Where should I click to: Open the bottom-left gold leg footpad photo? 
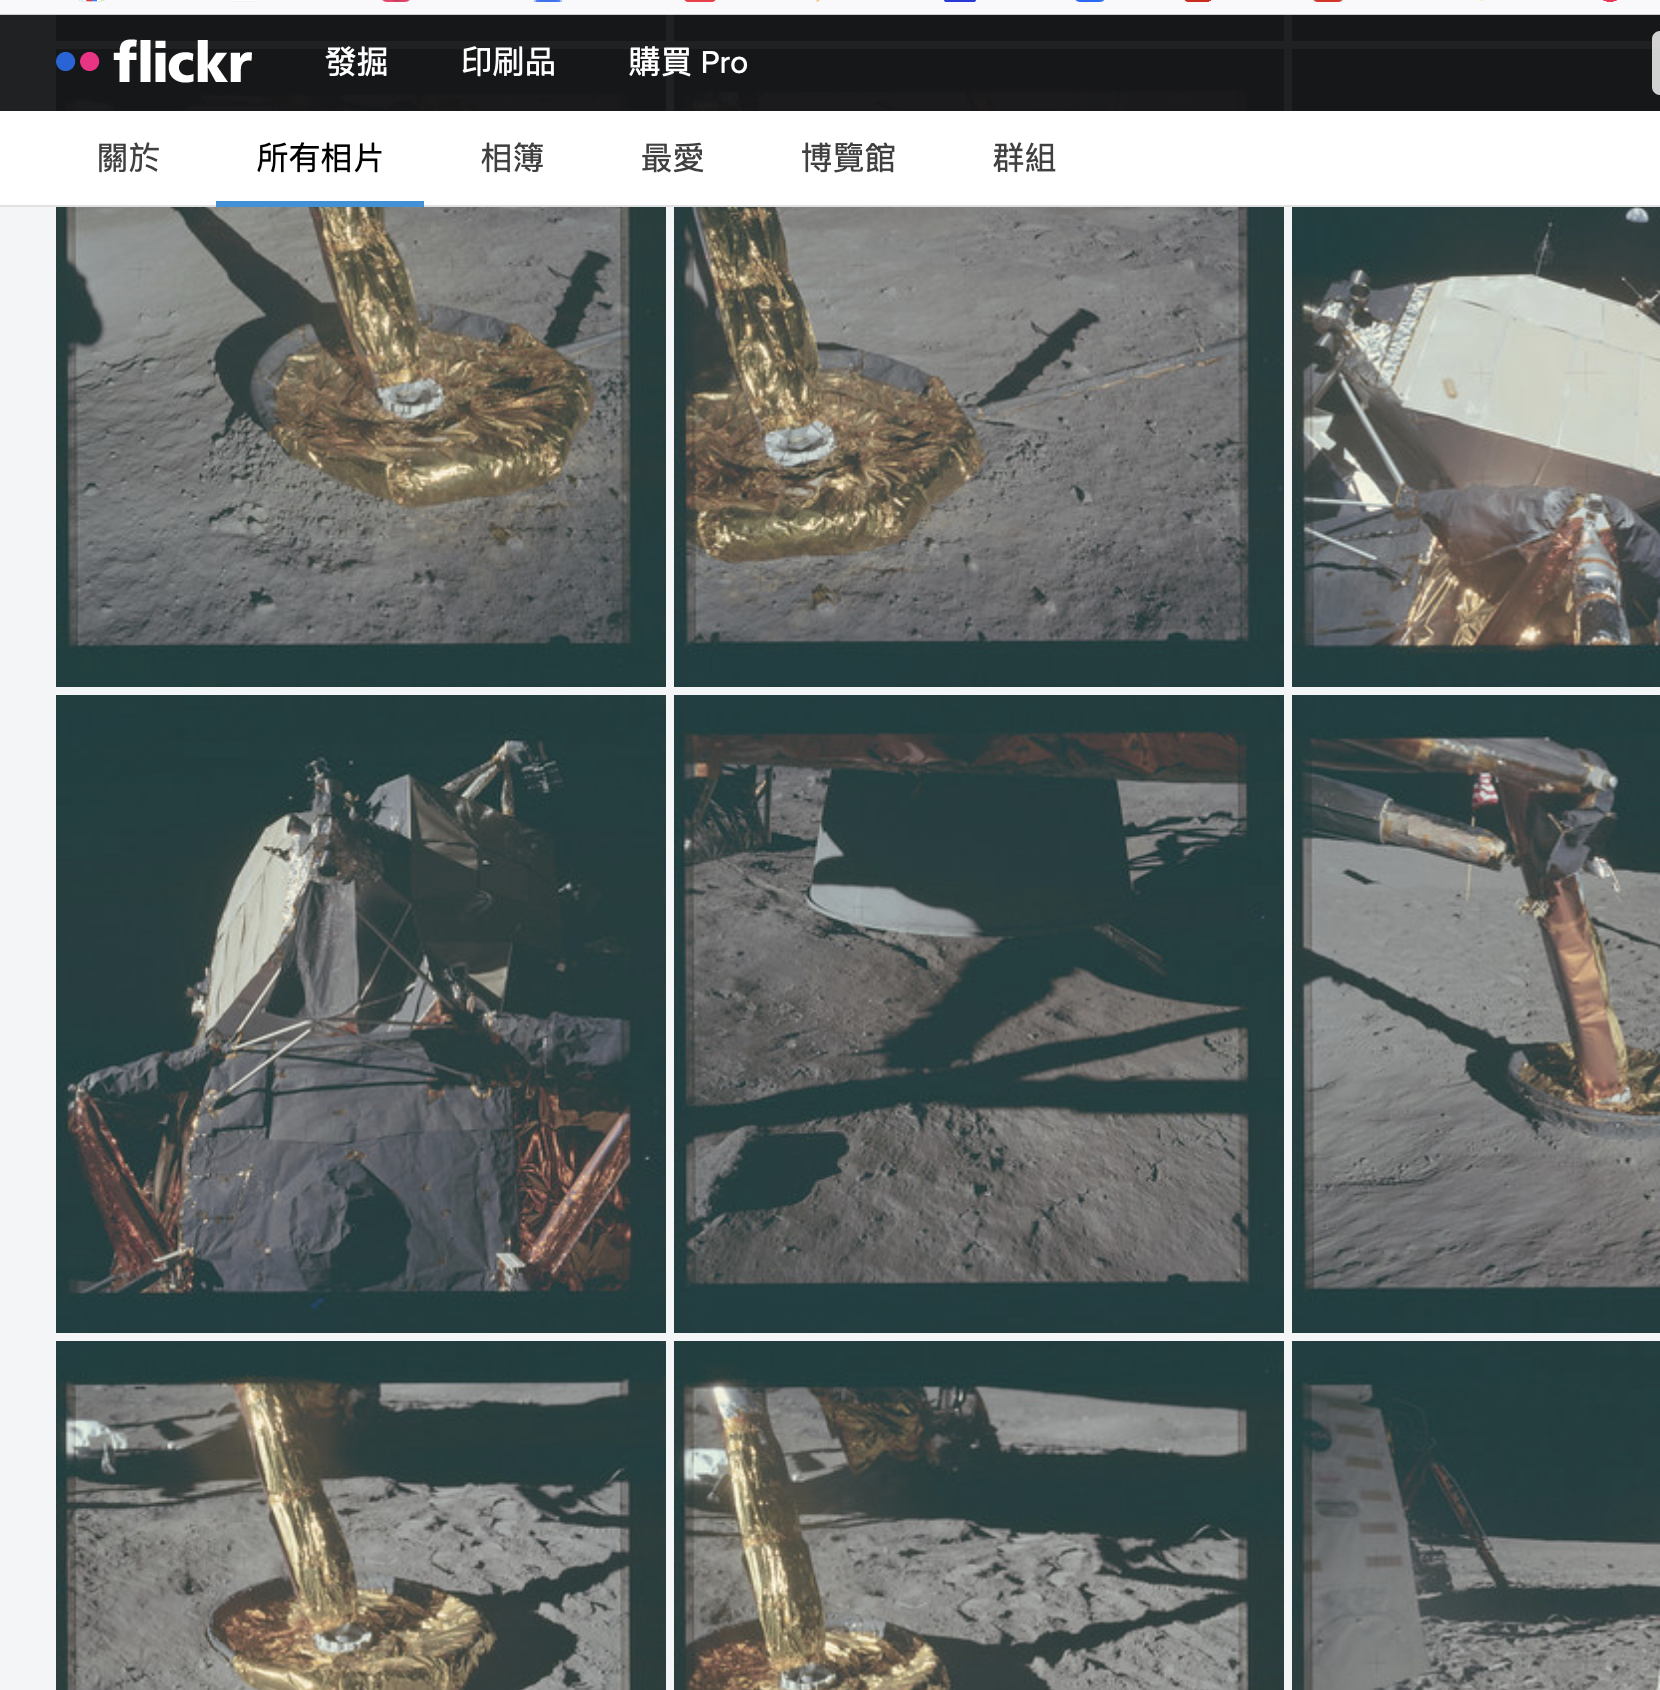point(360,1516)
